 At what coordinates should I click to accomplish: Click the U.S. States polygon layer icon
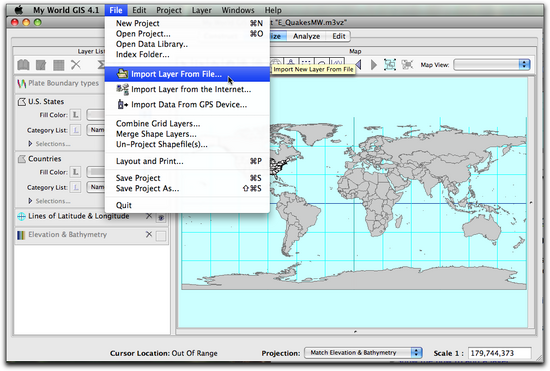point(22,102)
